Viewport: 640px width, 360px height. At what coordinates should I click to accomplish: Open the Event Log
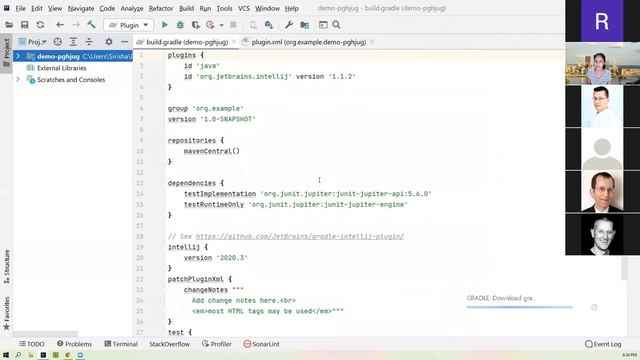point(603,344)
